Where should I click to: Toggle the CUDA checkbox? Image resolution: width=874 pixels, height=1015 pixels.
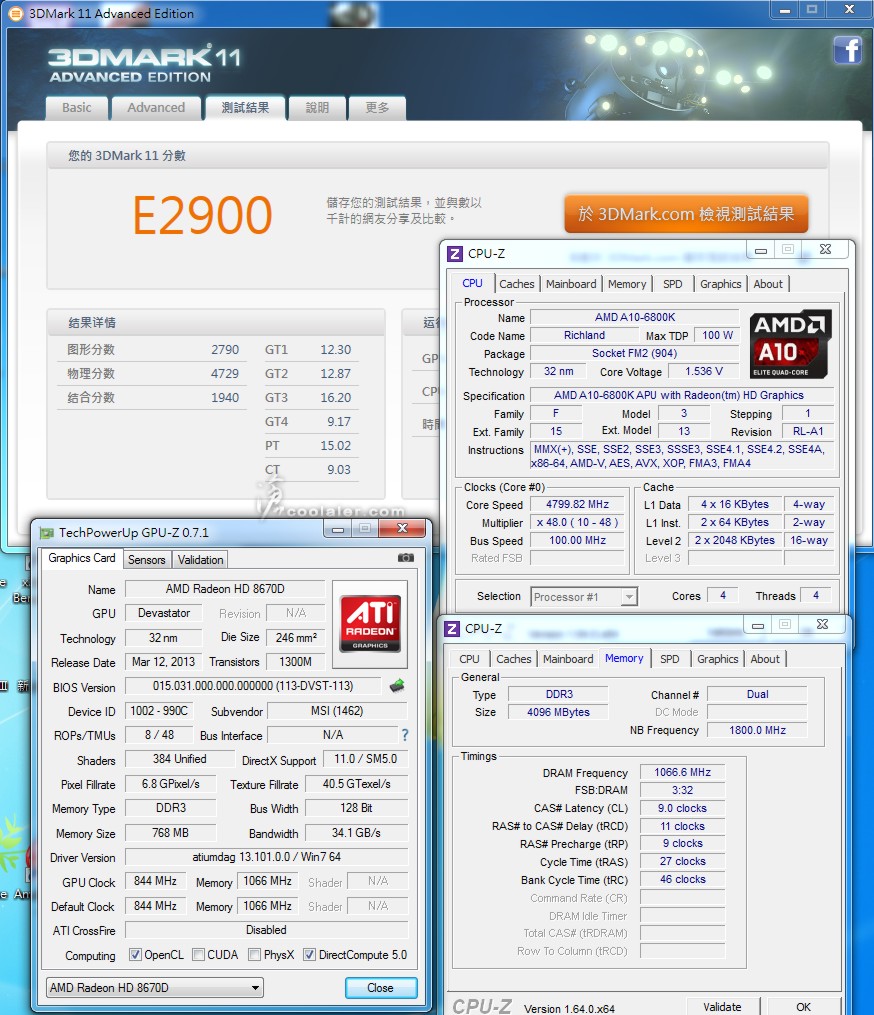(199, 955)
